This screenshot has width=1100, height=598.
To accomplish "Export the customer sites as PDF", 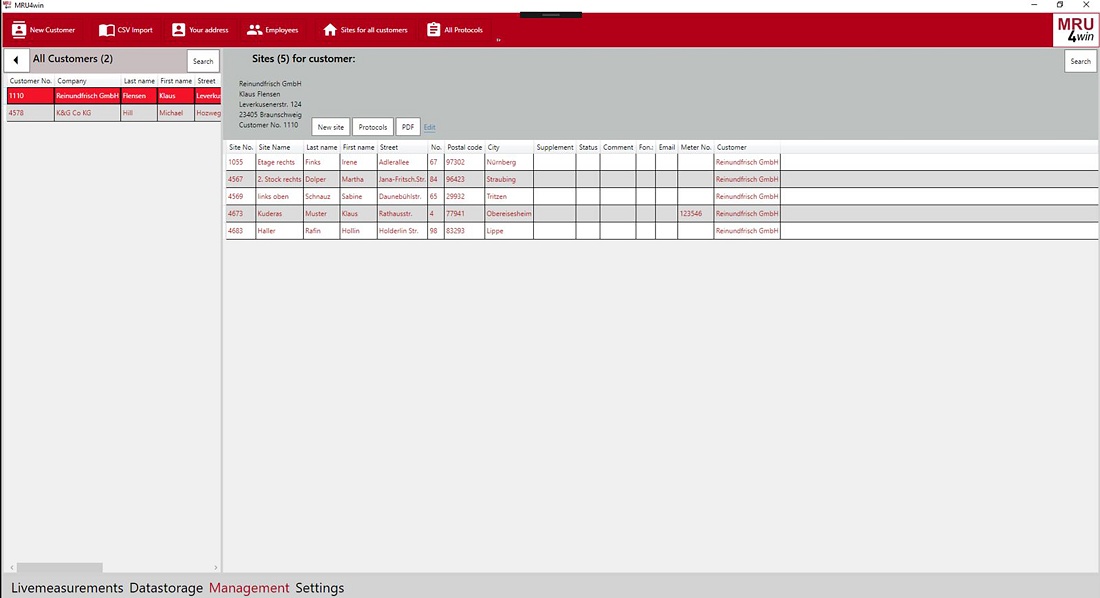I will 407,127.
